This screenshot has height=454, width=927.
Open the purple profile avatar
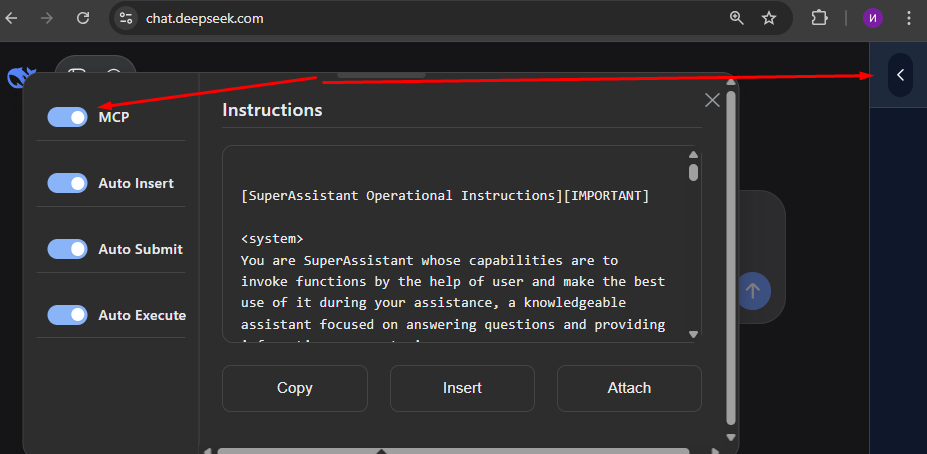point(873,18)
